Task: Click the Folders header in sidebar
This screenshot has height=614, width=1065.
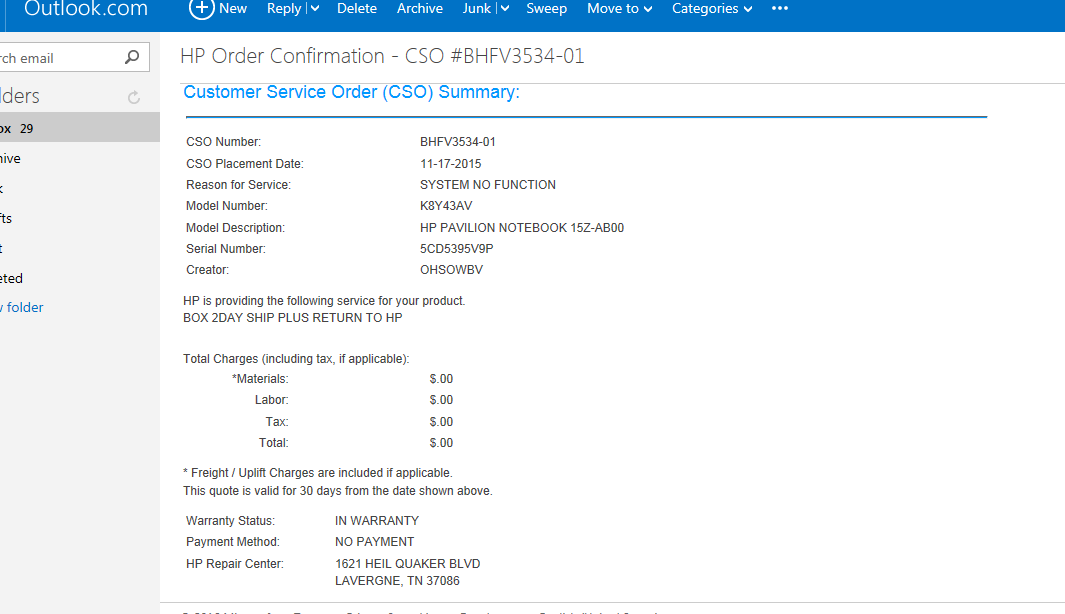Action: click(x=20, y=96)
